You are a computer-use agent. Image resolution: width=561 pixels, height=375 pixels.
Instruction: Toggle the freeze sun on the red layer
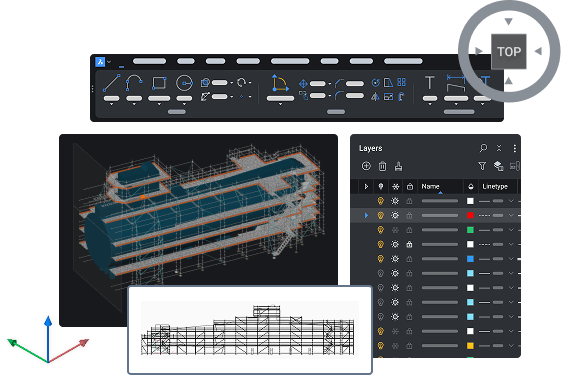pos(395,215)
